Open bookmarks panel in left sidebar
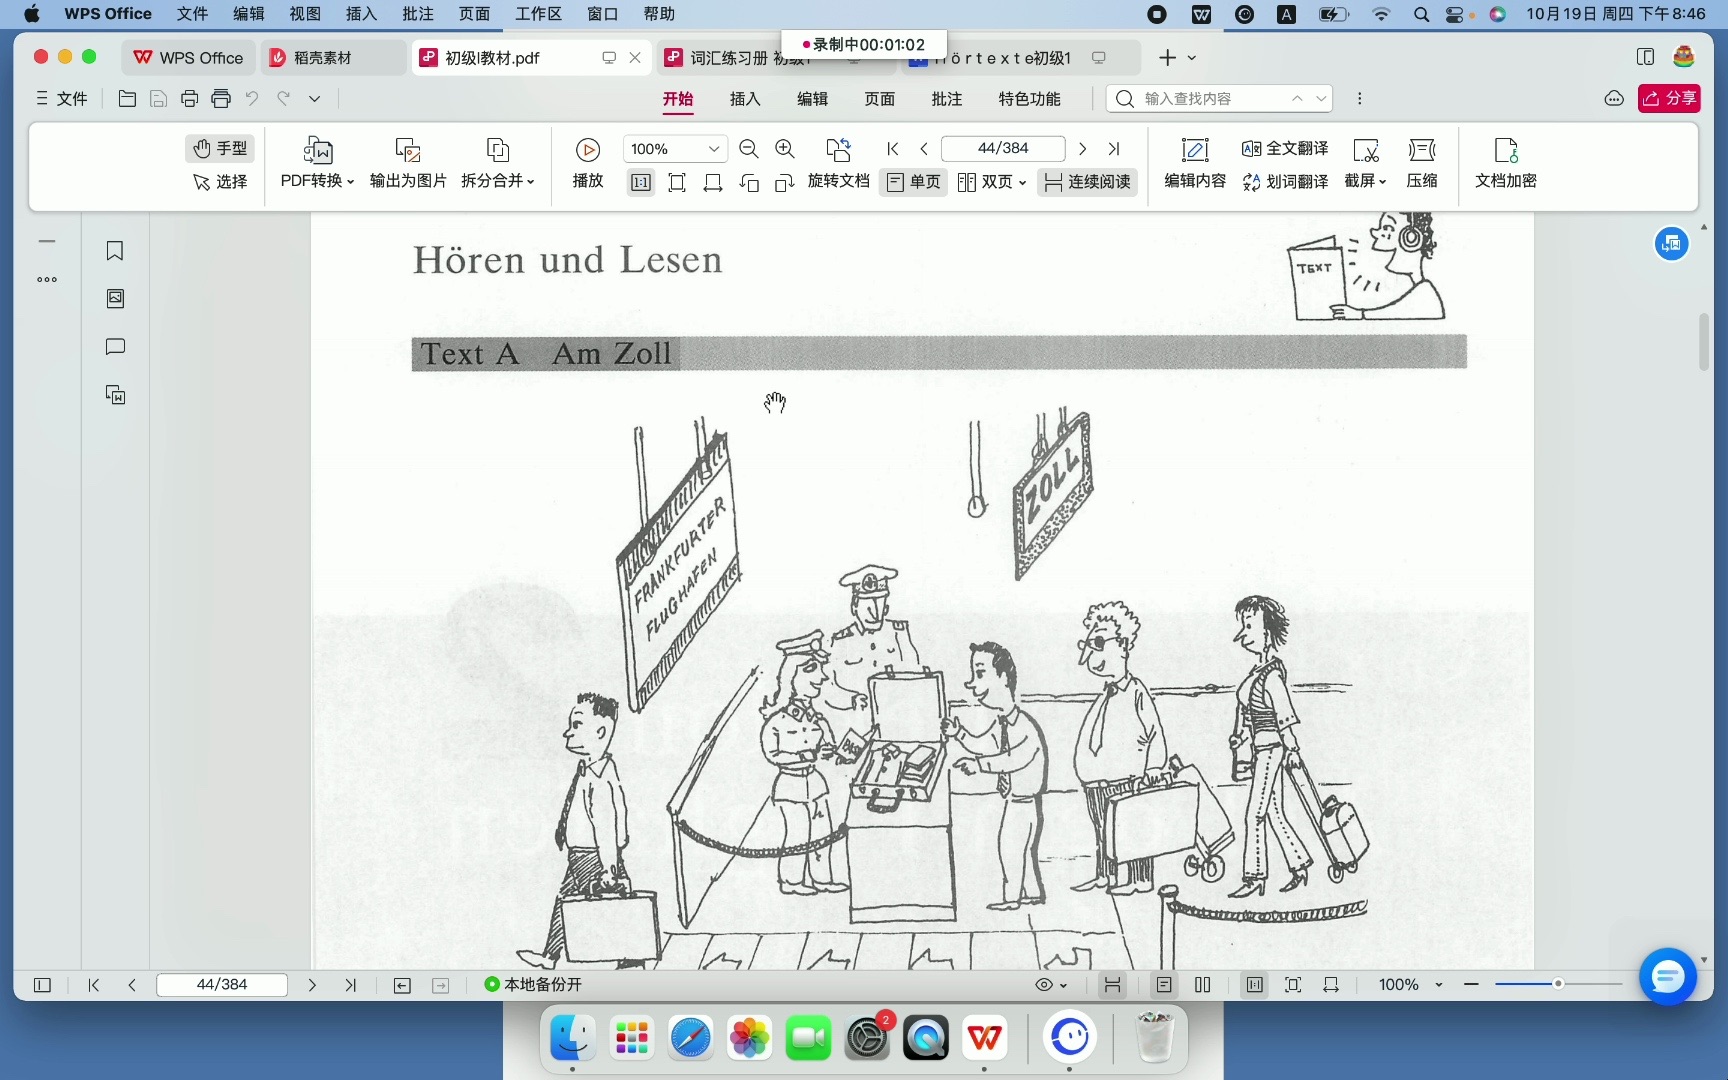1728x1080 pixels. (115, 251)
